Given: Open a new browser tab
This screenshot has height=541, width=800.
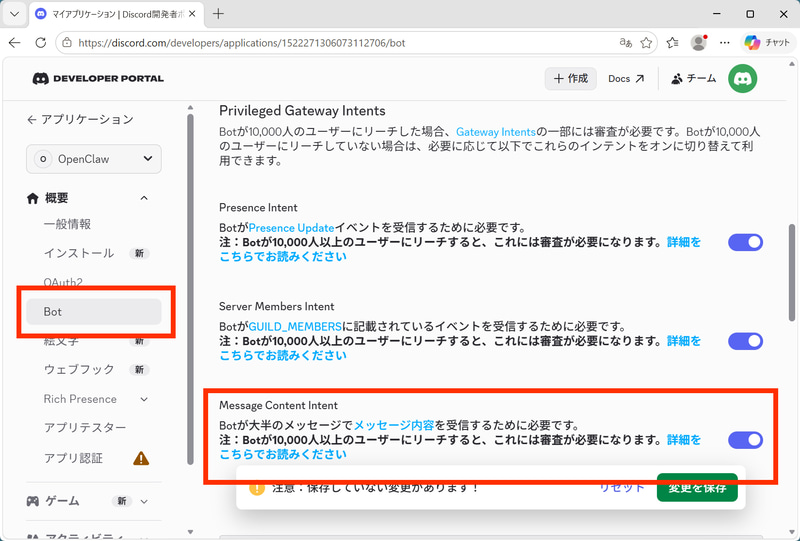Looking at the screenshot, I should [218, 14].
